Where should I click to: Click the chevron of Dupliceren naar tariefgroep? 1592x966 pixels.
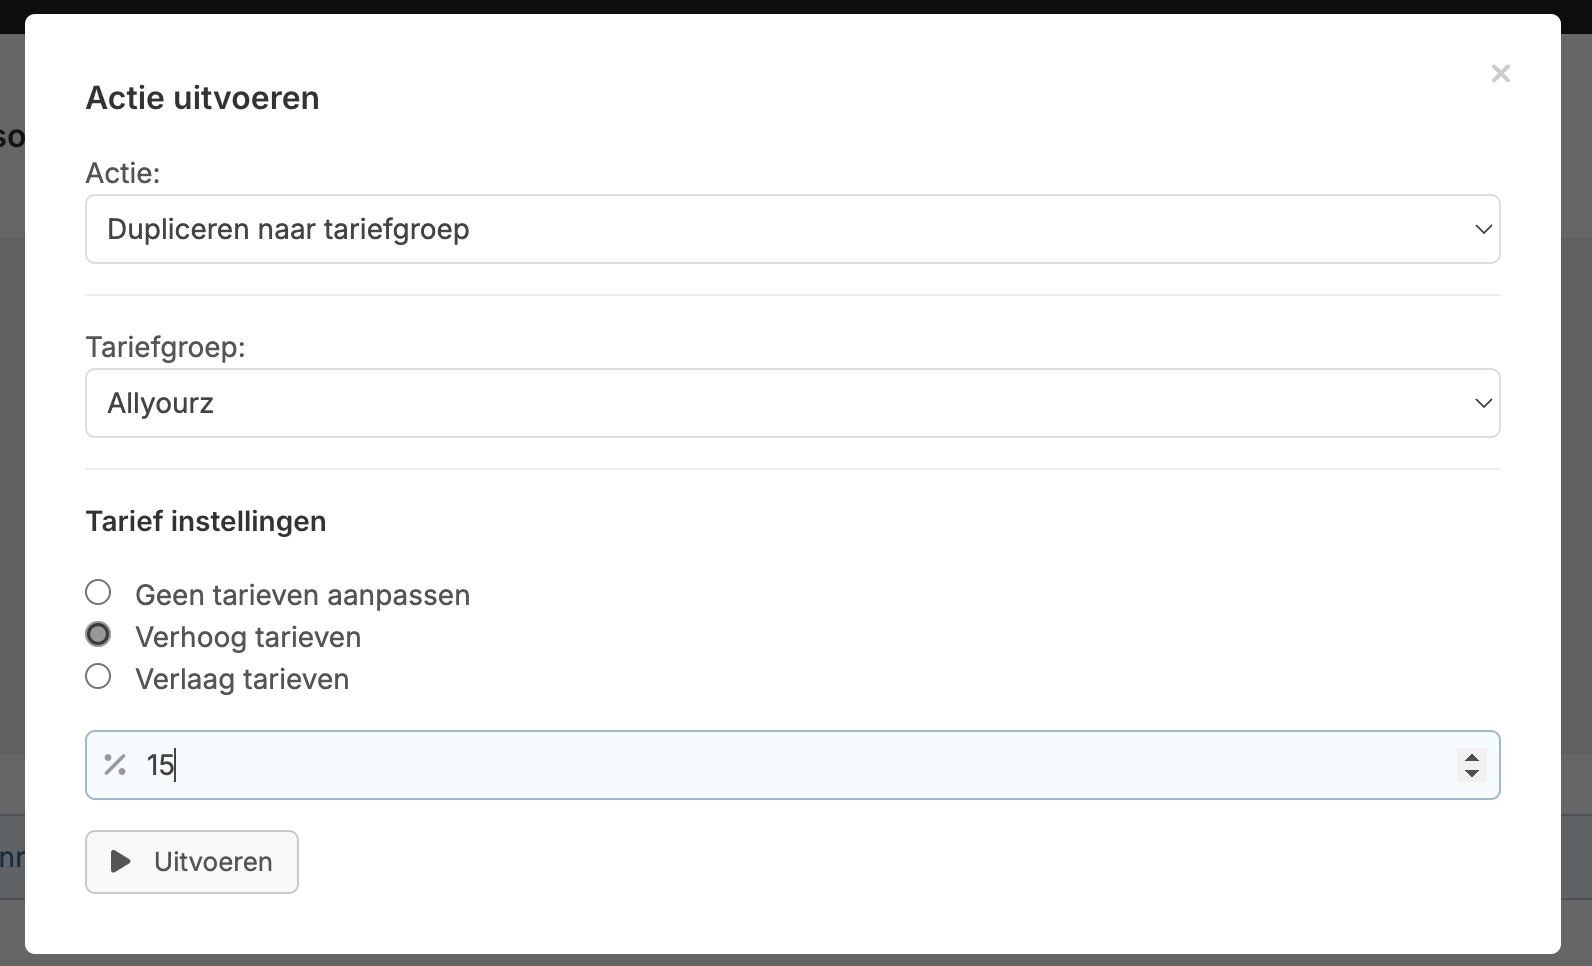(1483, 229)
